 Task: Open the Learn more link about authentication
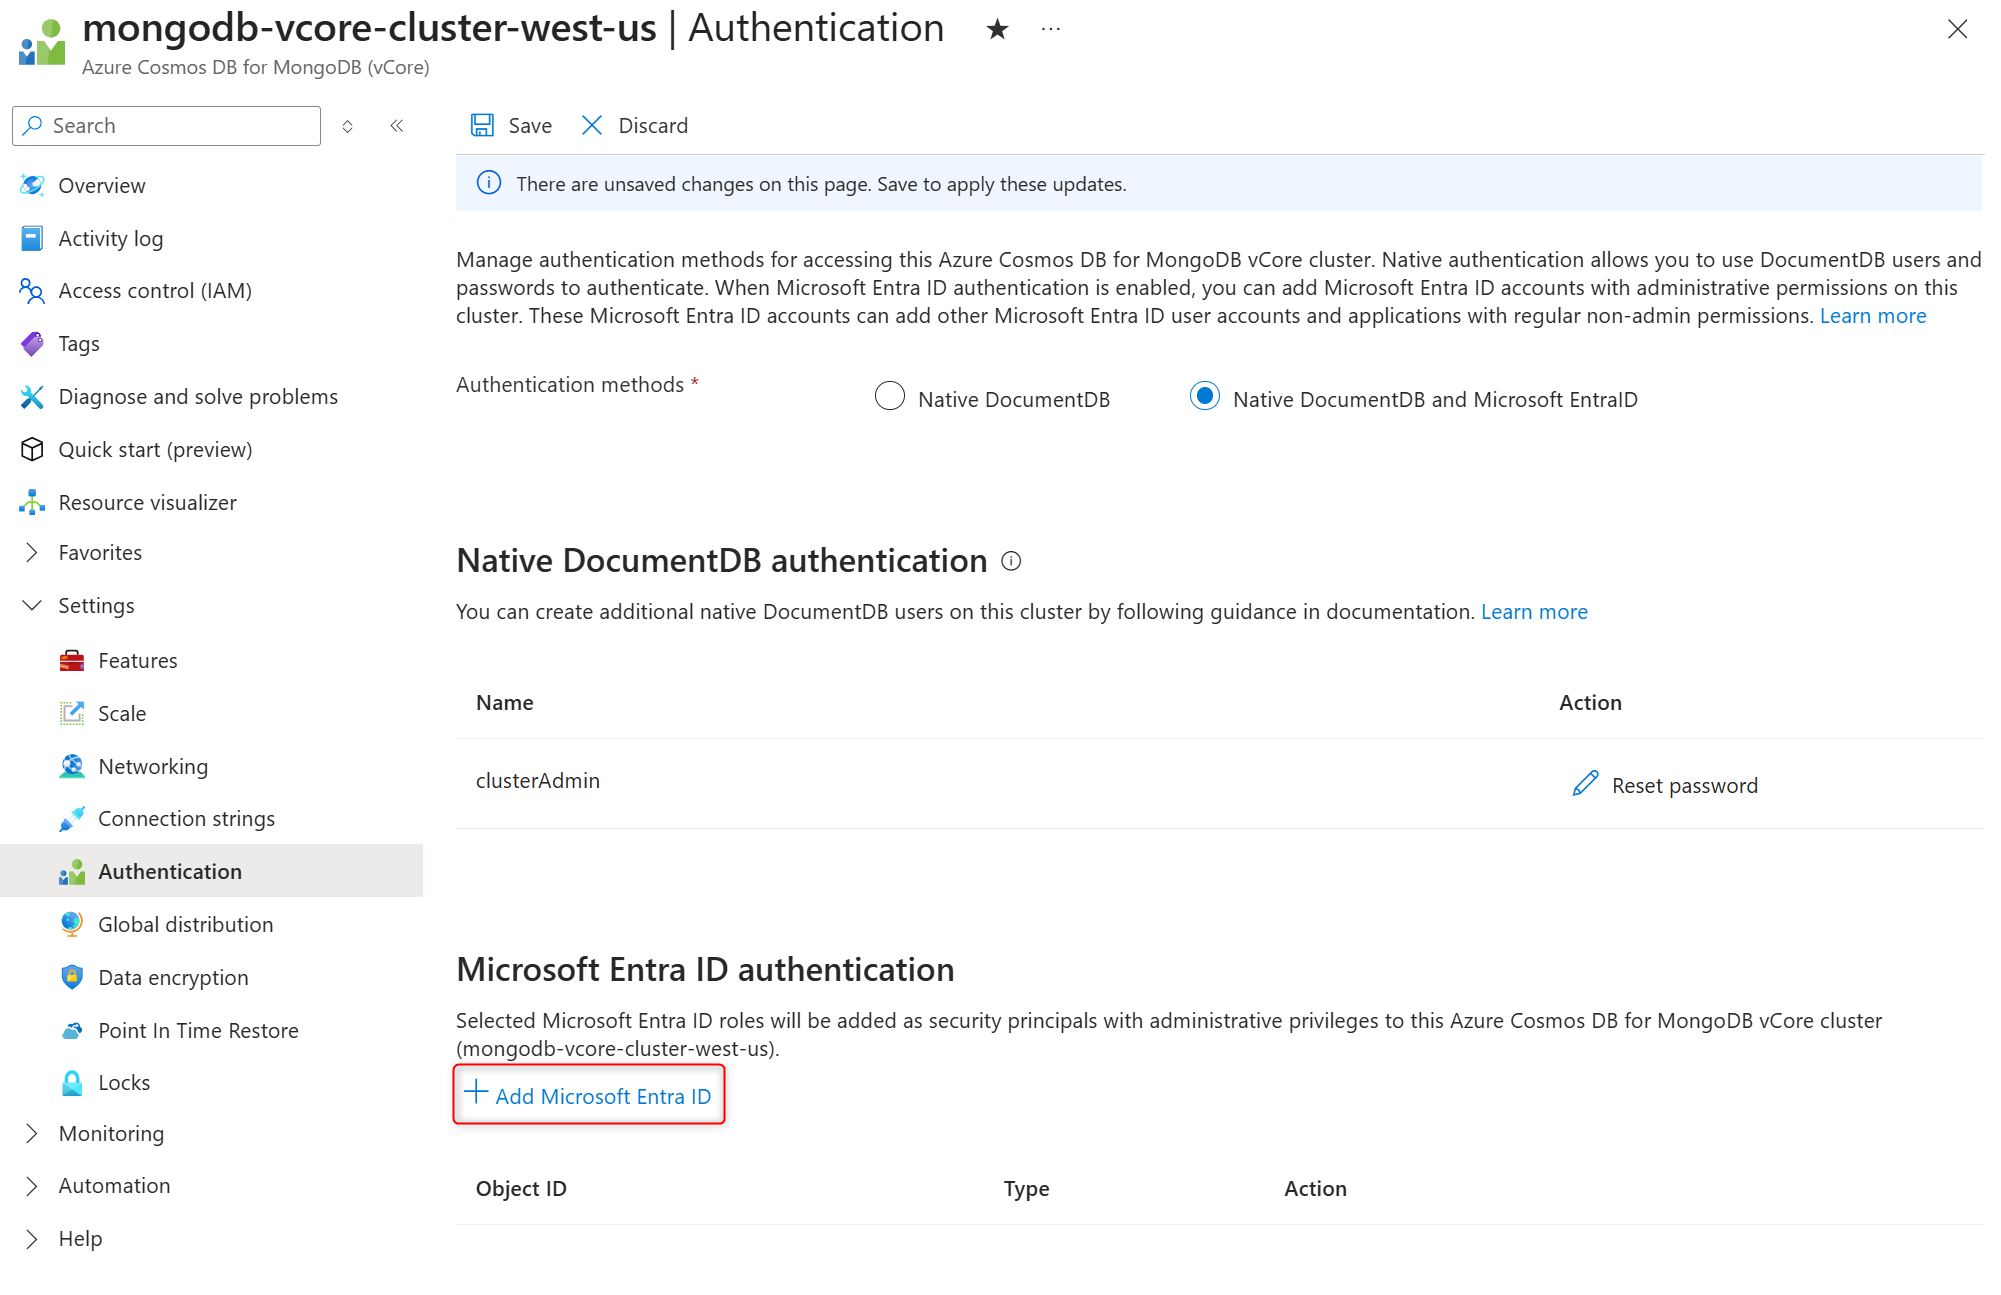pos(1872,315)
